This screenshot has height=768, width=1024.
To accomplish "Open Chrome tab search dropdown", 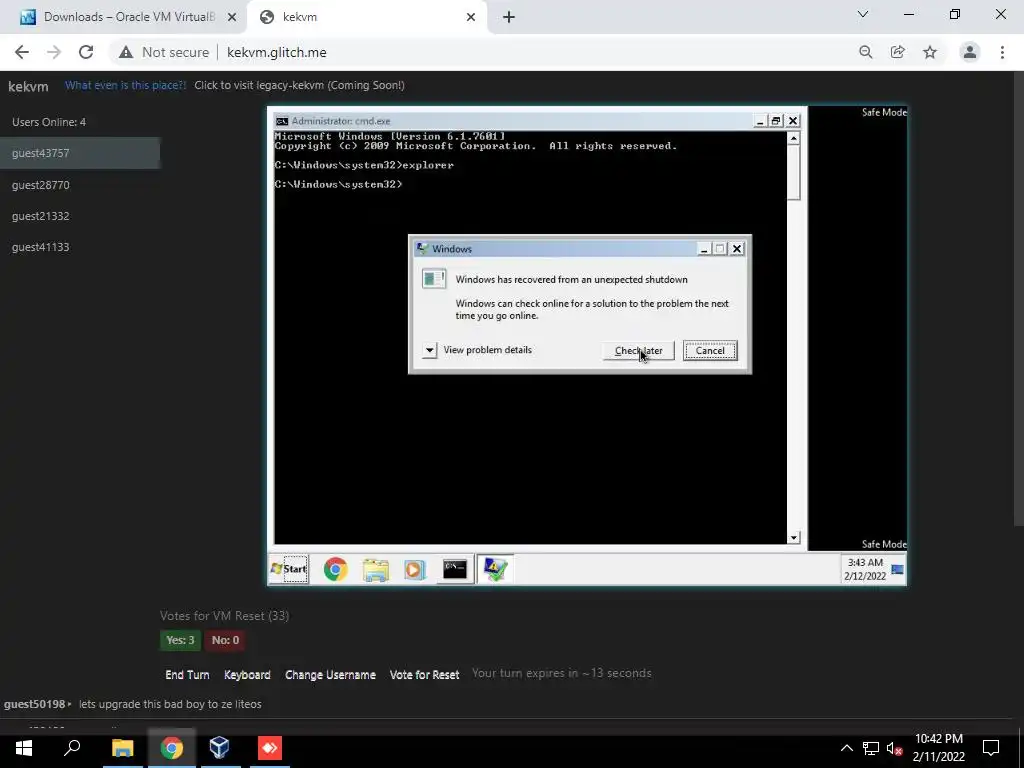I will [x=863, y=14].
